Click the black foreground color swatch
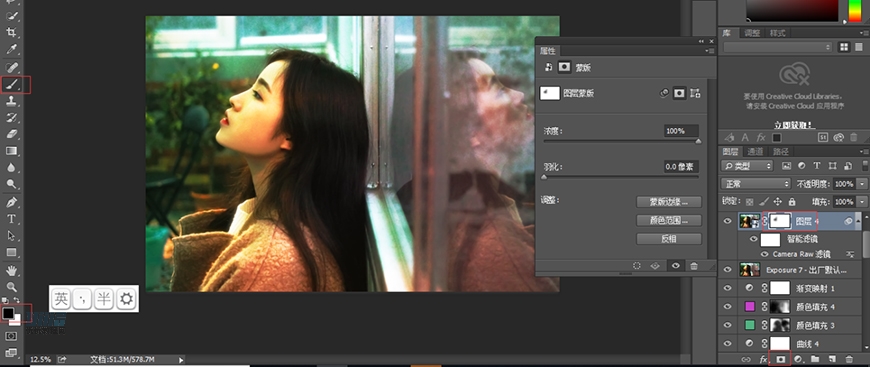This screenshot has width=870, height=367. click(x=8, y=313)
